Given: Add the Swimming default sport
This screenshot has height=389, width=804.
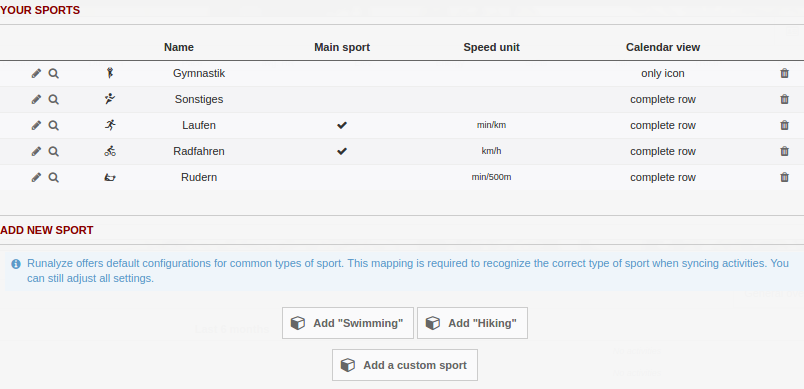Looking at the screenshot, I should 348,323.
